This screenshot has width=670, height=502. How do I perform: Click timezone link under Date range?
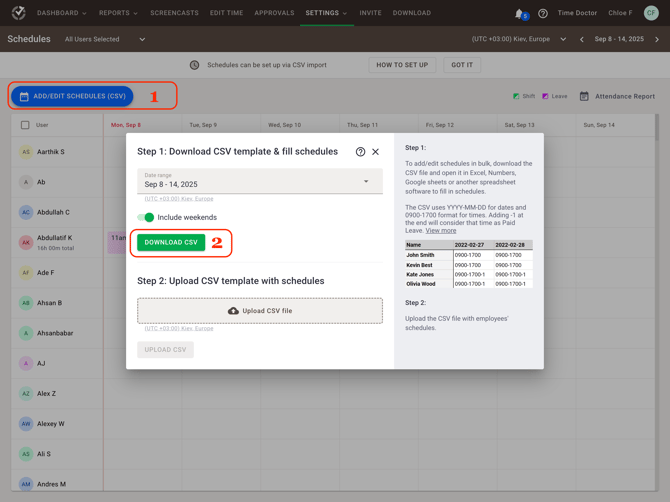(179, 199)
